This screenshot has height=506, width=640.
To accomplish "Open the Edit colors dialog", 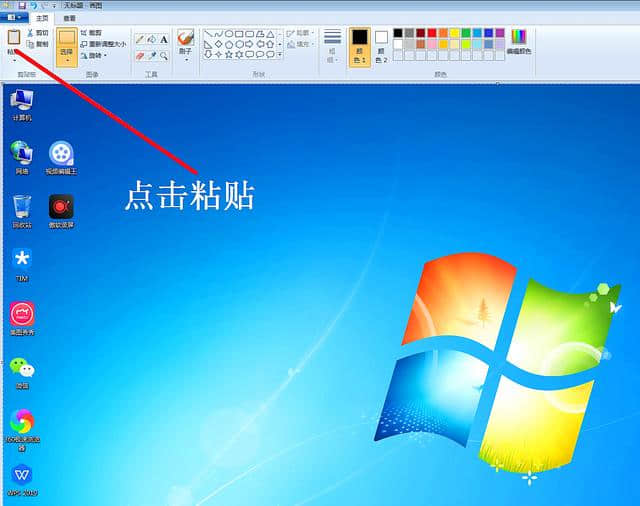I will pos(519,42).
